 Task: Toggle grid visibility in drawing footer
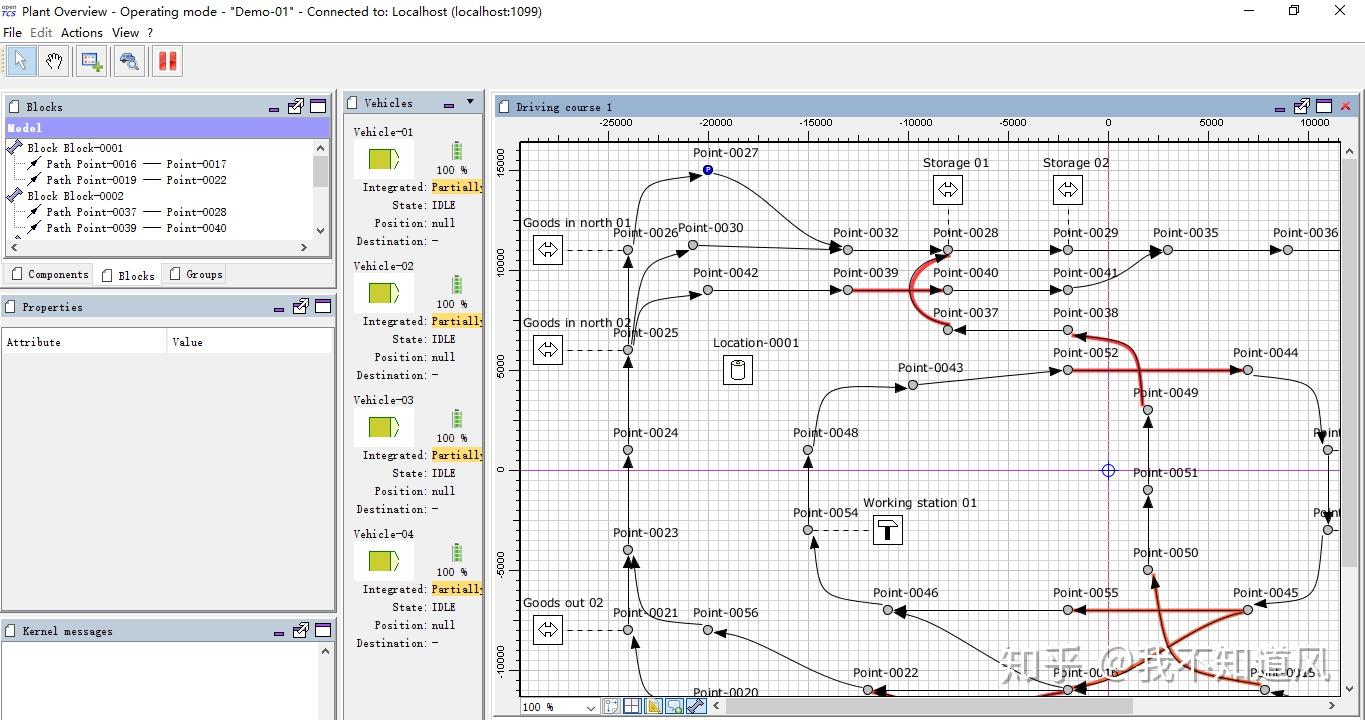[x=632, y=707]
